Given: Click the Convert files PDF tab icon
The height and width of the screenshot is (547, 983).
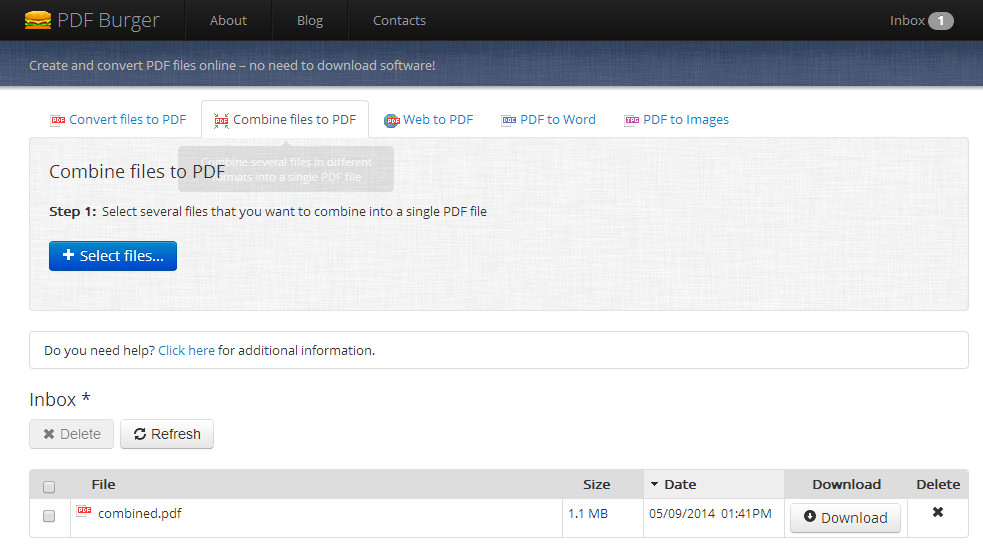Looking at the screenshot, I should (x=57, y=120).
